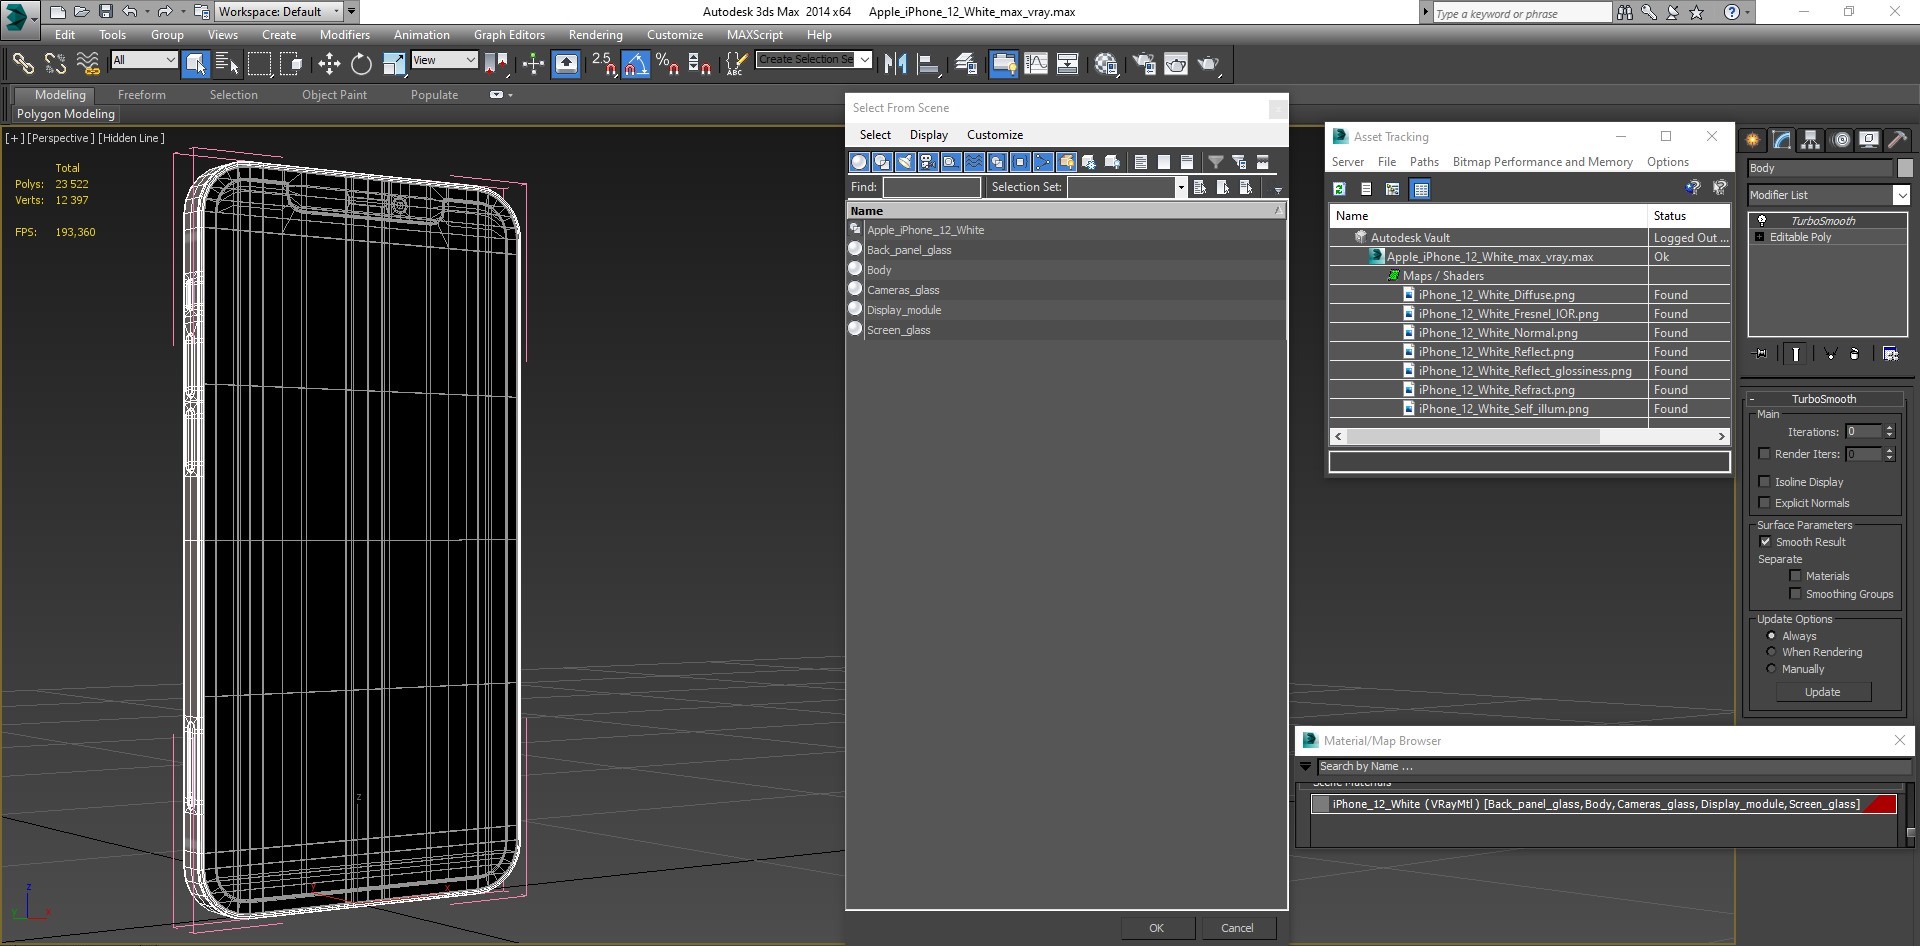The width and height of the screenshot is (1920, 946).
Task: Save file from the quick access toolbar
Action: point(106,12)
